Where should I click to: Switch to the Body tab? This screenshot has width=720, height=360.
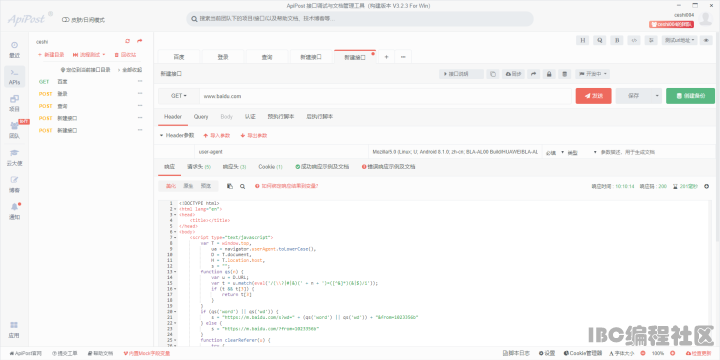click(226, 117)
